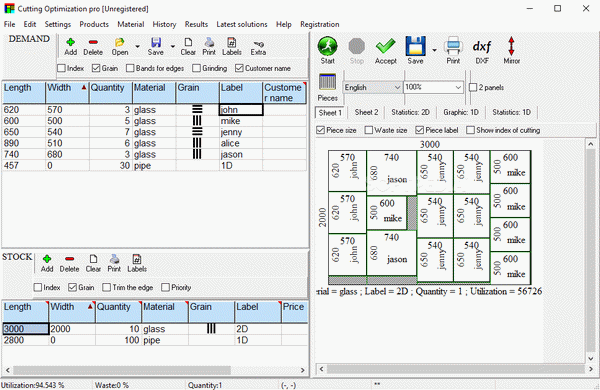Image resolution: width=600 pixels, height=390 pixels.
Task: Click the Material column header in Stock table
Action: coord(165,312)
